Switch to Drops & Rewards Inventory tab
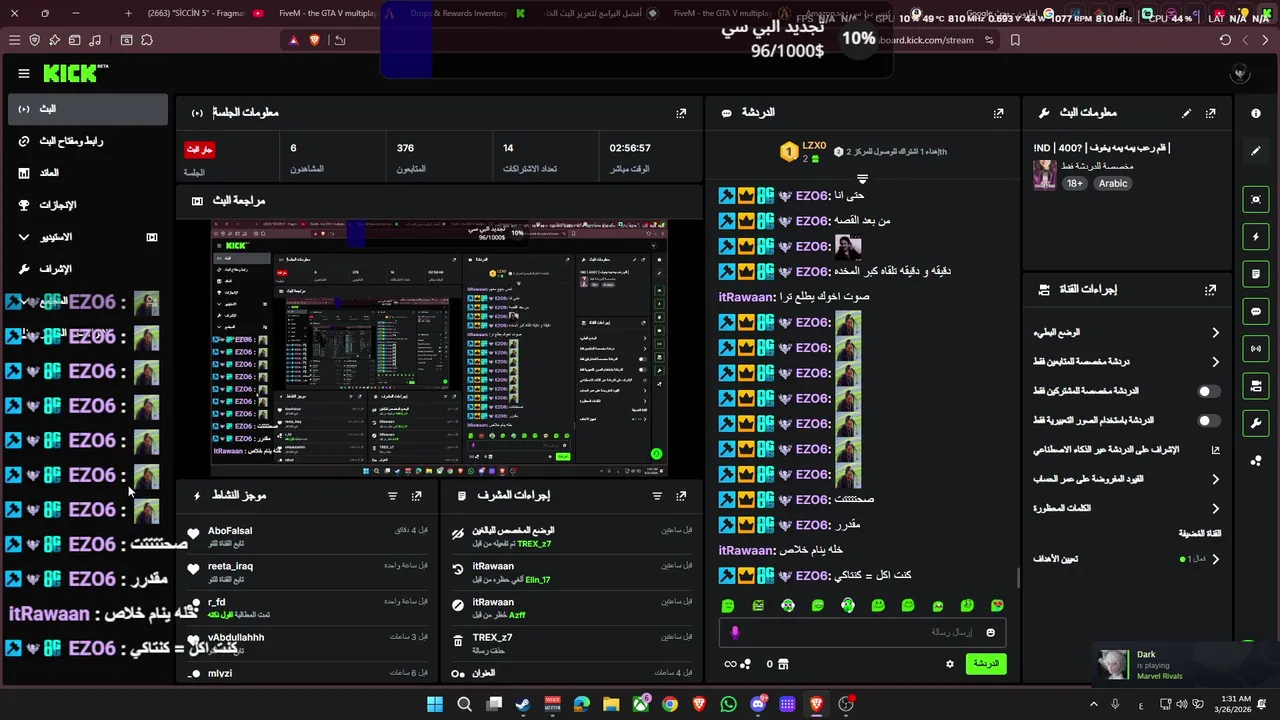 (462, 13)
